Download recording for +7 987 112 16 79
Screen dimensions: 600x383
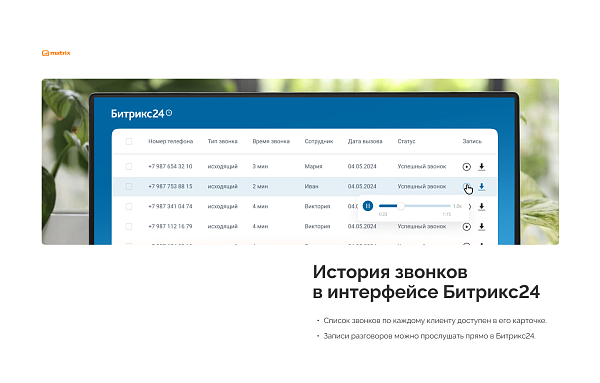click(x=481, y=227)
